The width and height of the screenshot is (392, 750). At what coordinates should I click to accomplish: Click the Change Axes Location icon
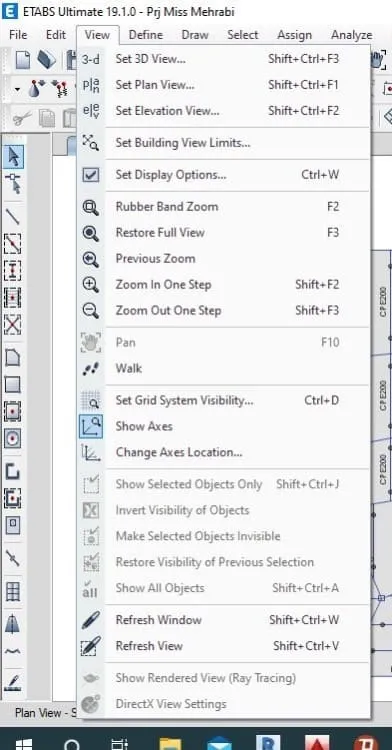(90, 452)
